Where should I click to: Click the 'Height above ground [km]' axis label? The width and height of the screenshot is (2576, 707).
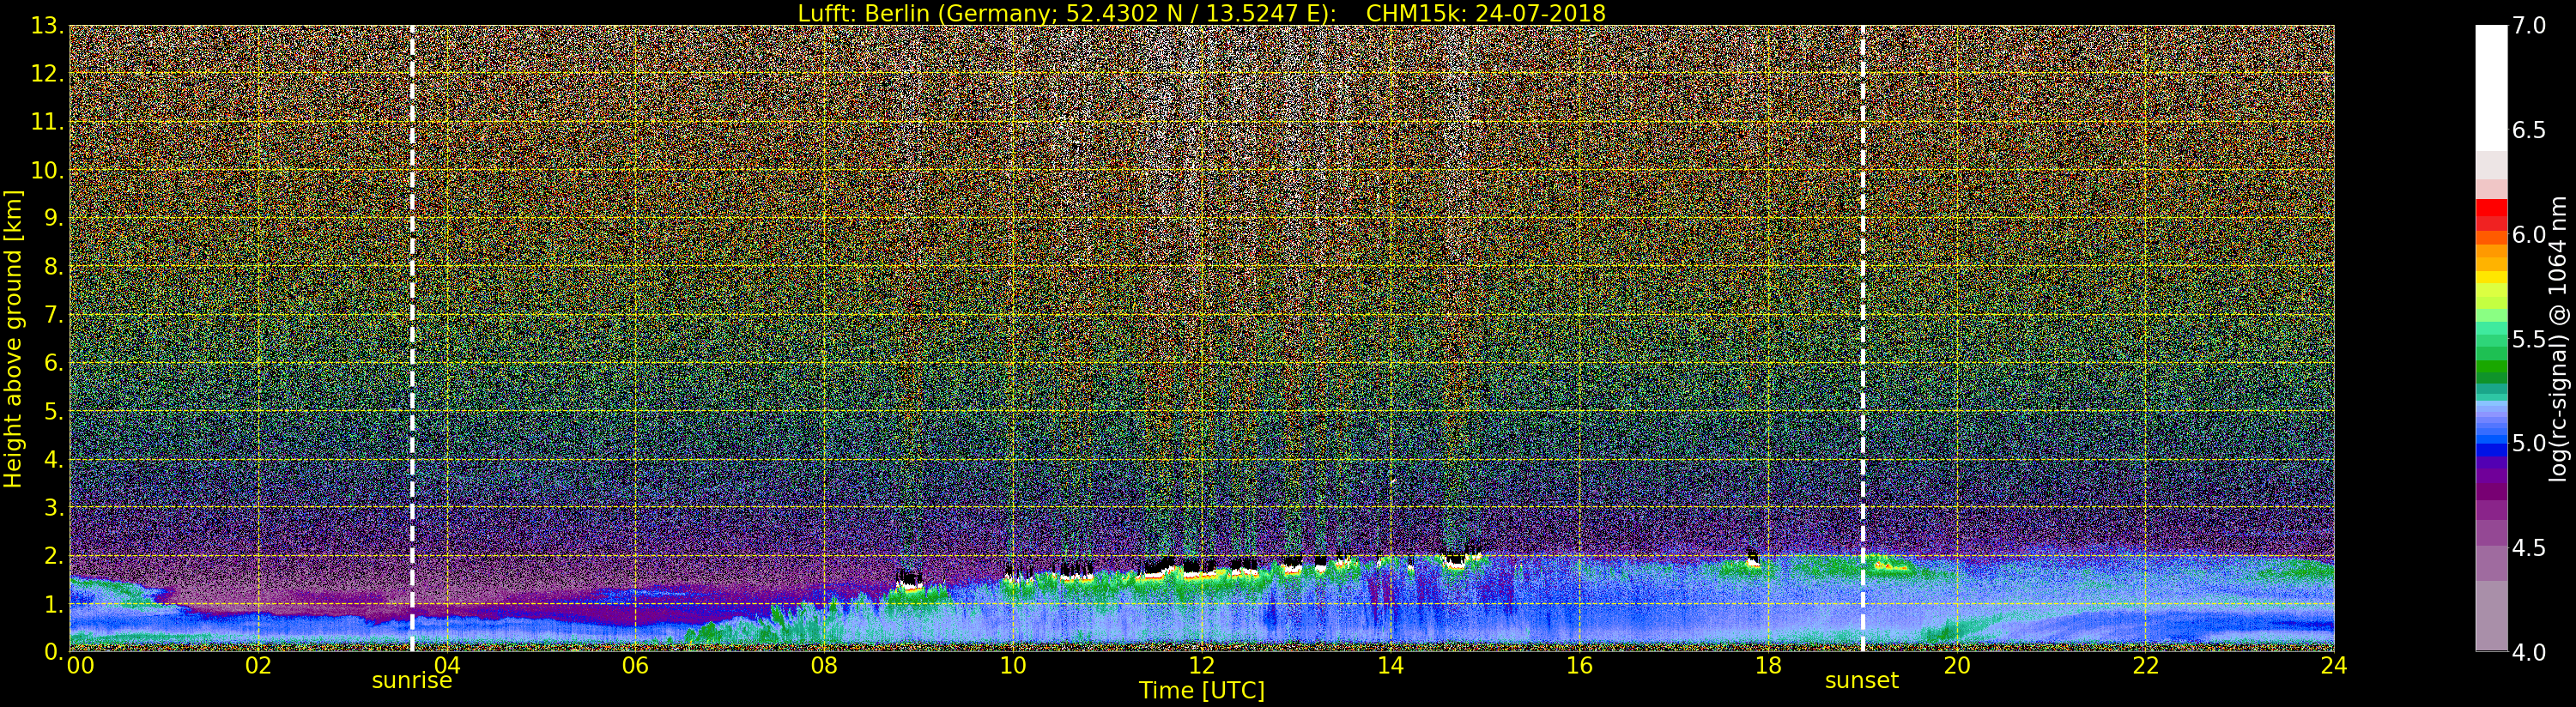pyautogui.click(x=13, y=339)
